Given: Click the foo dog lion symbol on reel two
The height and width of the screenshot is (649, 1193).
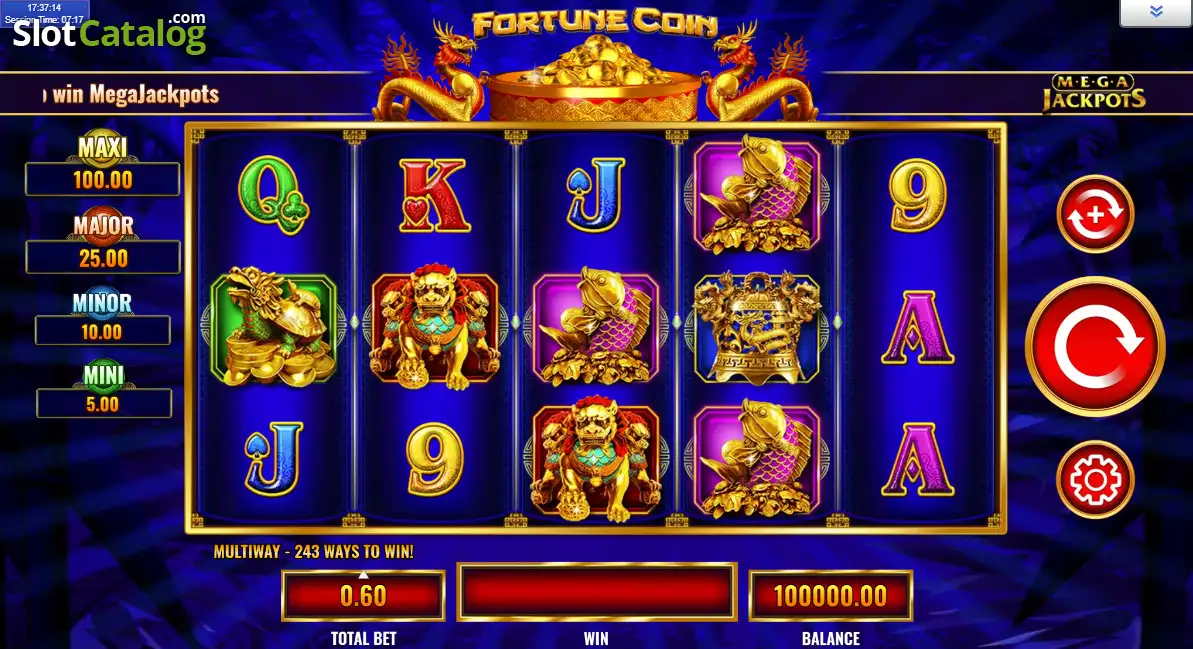Looking at the screenshot, I should (434, 326).
